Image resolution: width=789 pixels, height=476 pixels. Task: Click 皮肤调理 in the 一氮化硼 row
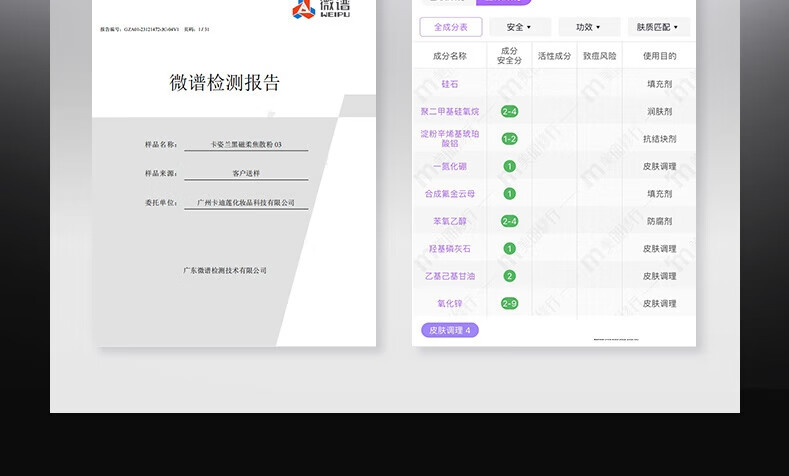click(x=659, y=167)
